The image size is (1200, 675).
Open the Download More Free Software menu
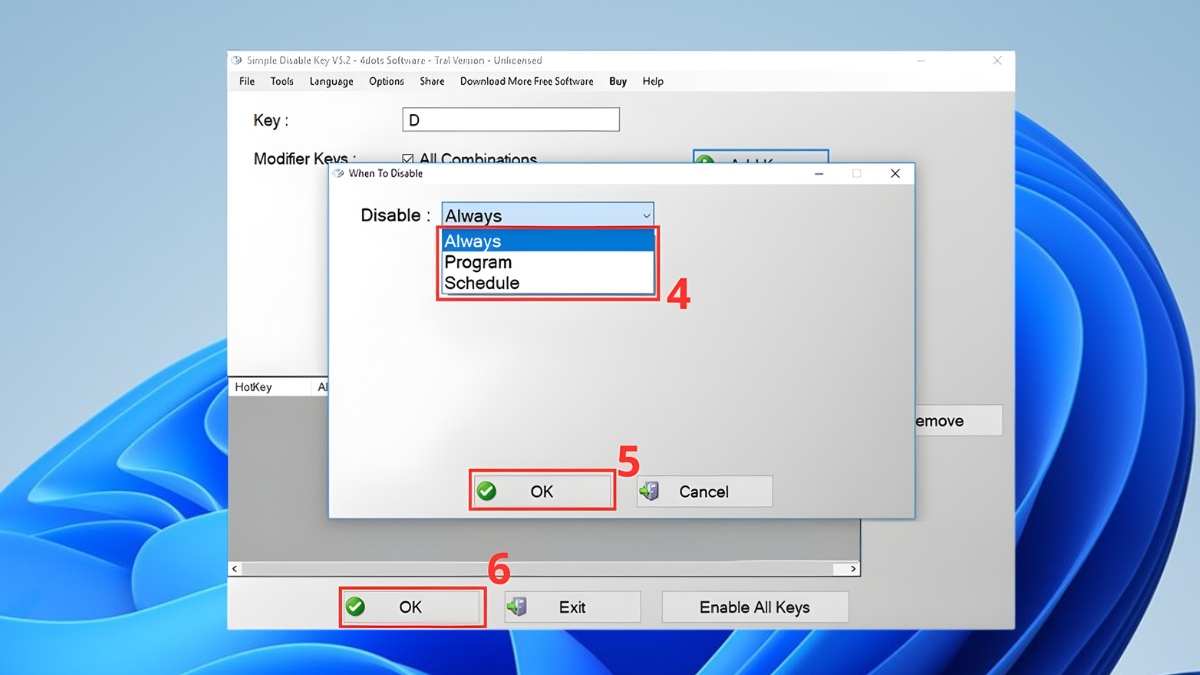coord(527,81)
